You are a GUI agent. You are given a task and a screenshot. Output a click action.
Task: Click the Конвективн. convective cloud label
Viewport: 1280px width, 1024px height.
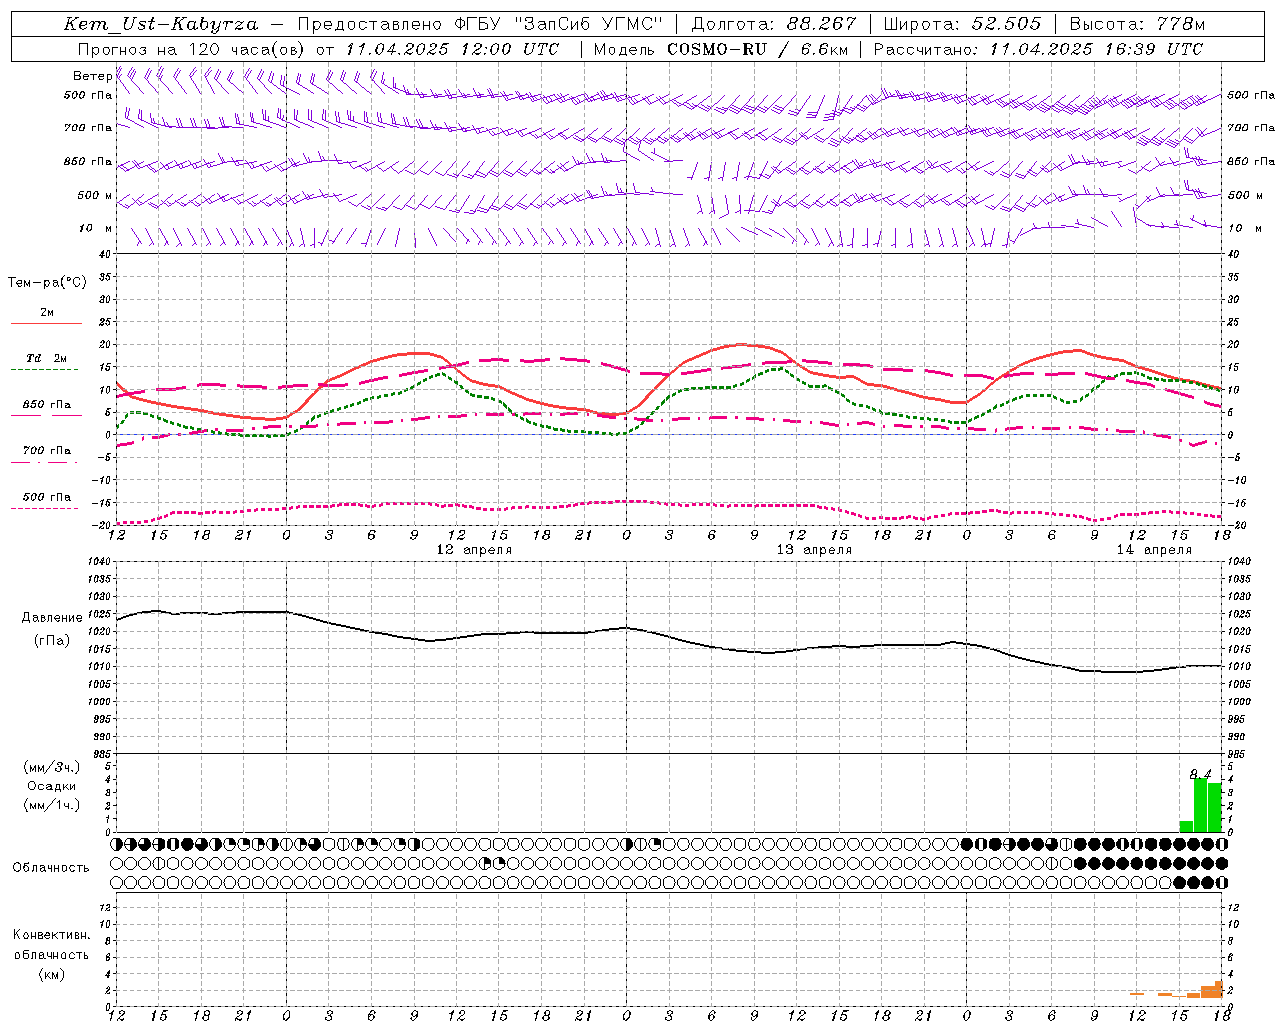(51, 935)
